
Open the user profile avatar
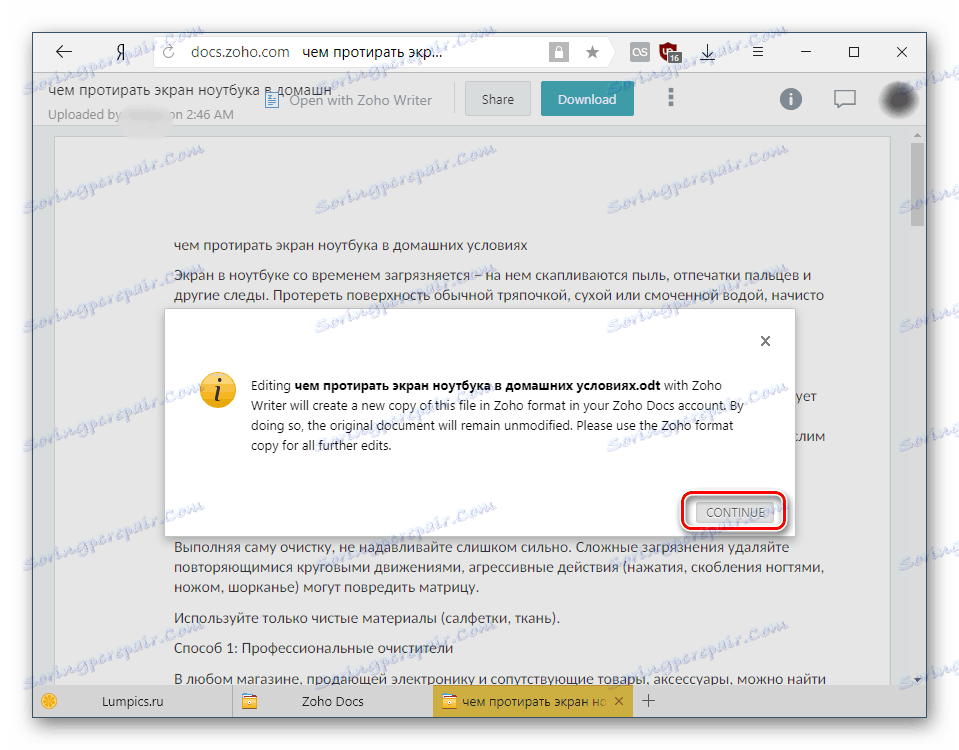(x=898, y=98)
